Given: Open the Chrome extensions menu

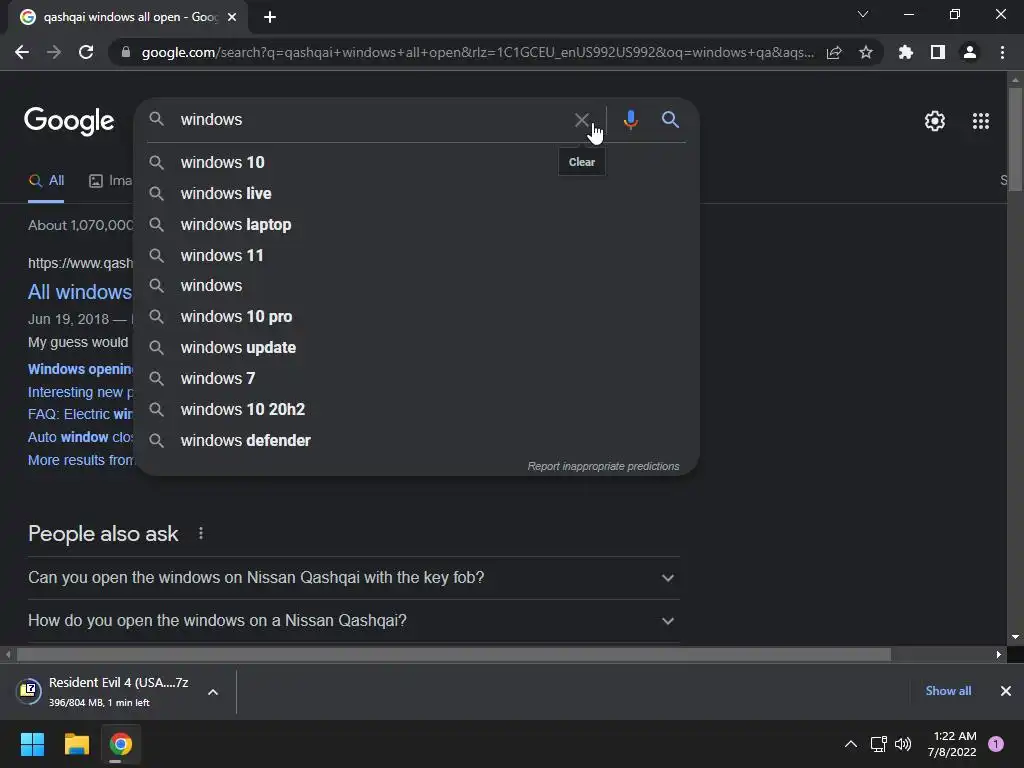Looking at the screenshot, I should coord(905,52).
